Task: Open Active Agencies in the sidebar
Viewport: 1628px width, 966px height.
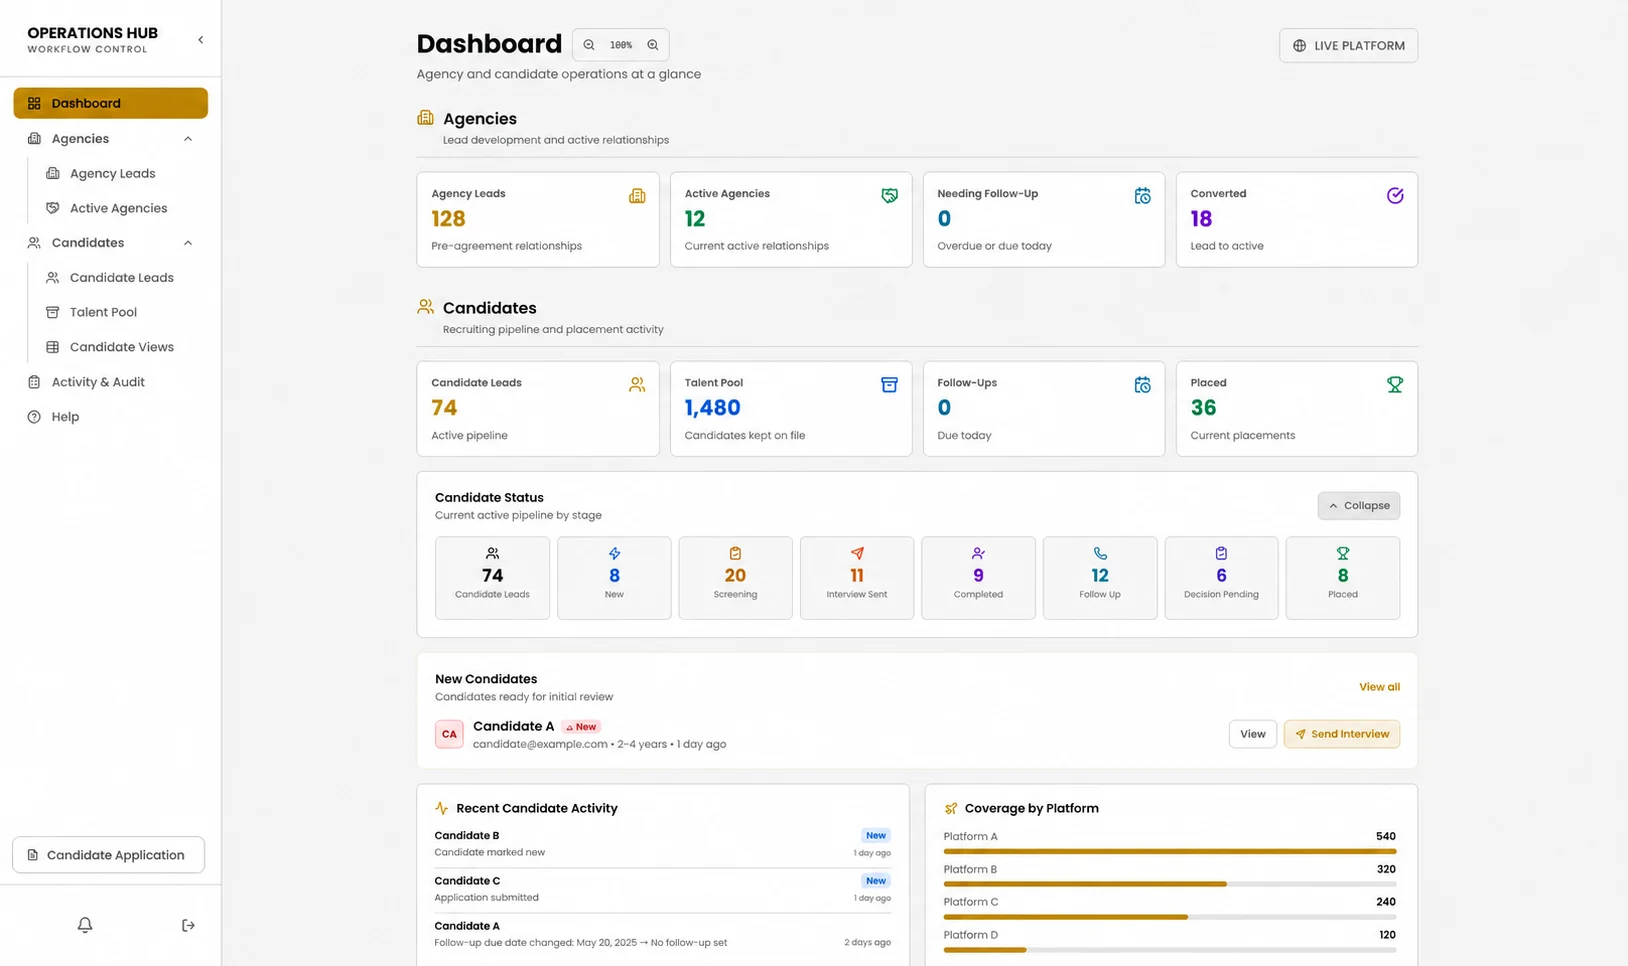Action: coord(118,208)
